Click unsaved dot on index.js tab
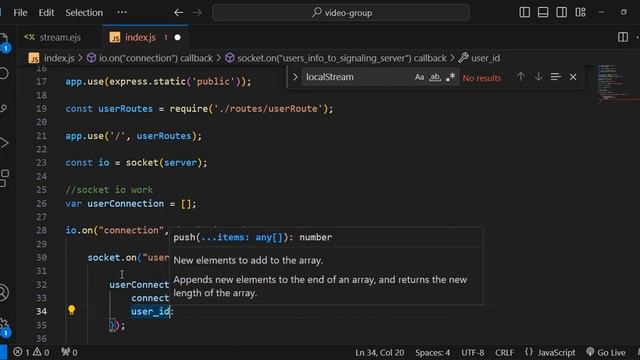640x360 pixels. click(178, 38)
